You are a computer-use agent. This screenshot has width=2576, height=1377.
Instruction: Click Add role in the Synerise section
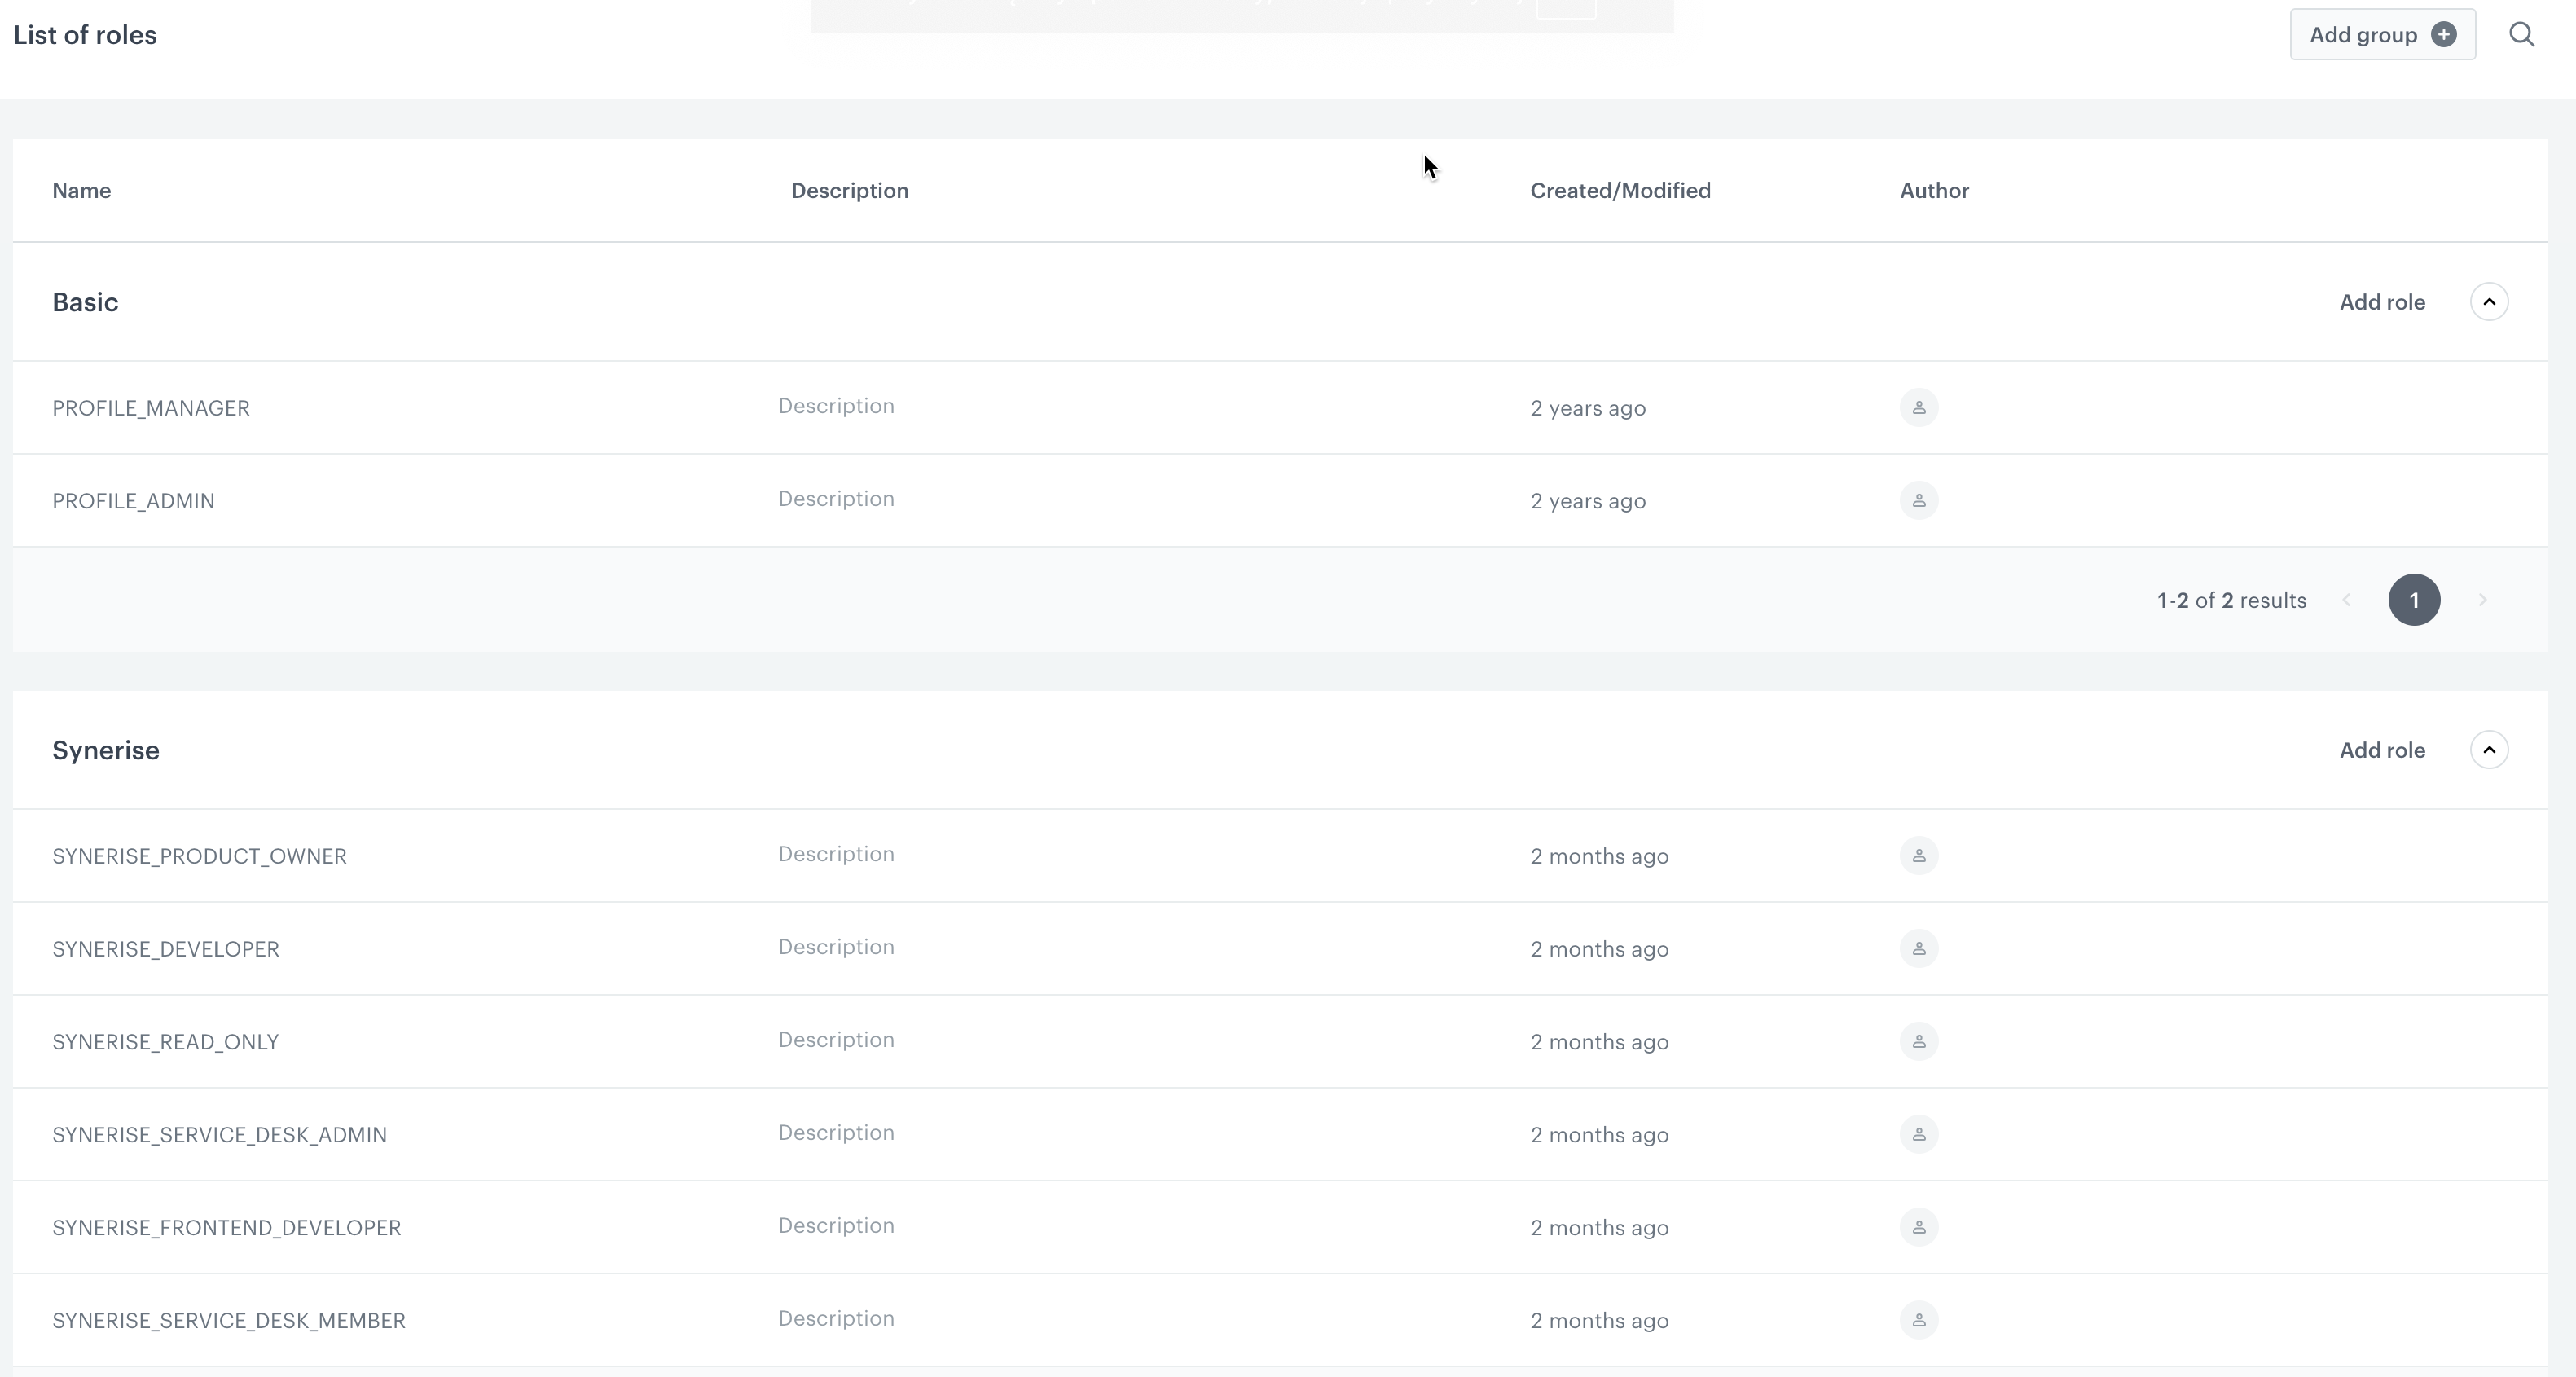2382,749
